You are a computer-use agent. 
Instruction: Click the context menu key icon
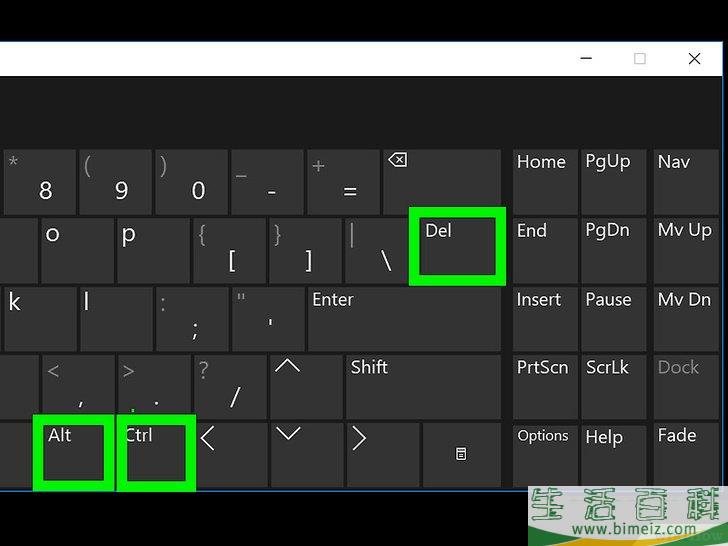[x=462, y=454]
